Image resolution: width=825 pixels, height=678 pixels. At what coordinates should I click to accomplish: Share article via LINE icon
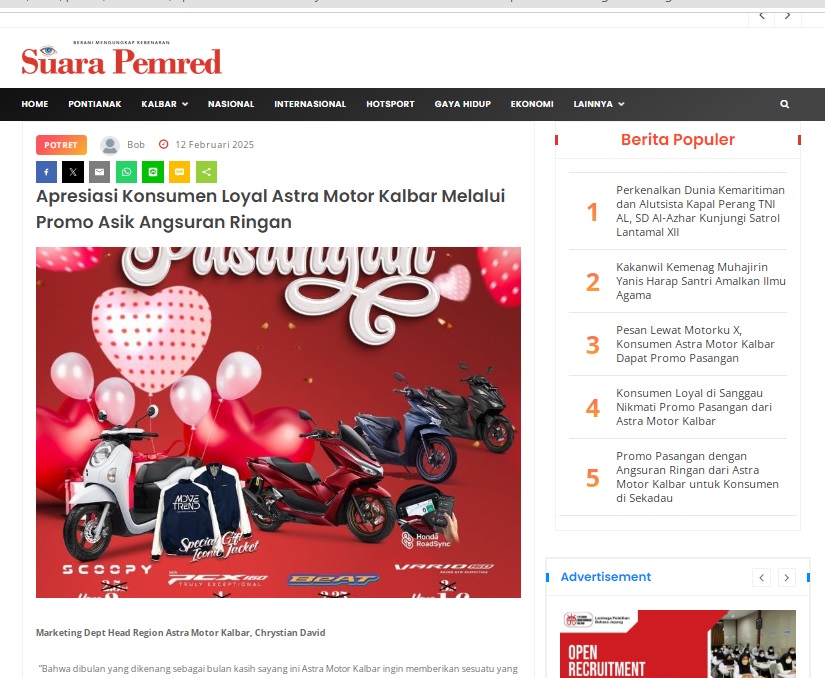coord(153,172)
